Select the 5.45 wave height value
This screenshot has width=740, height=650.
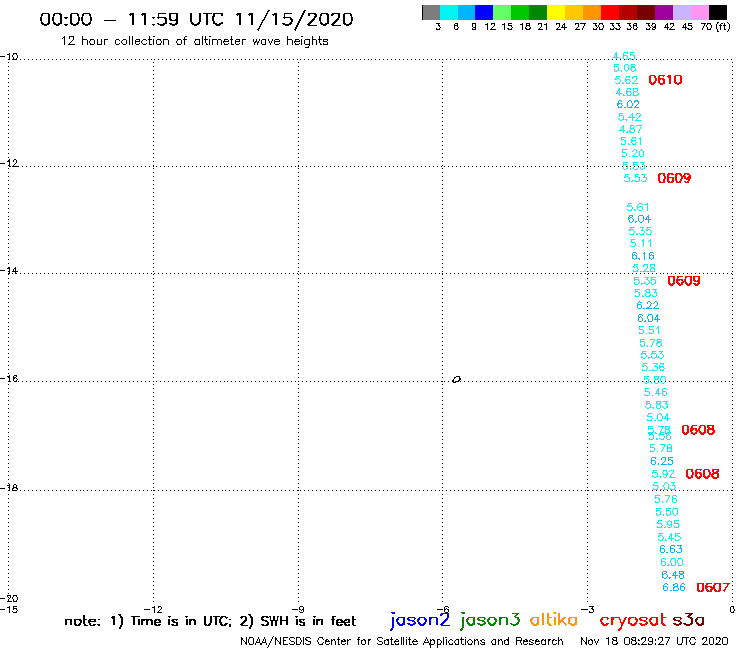670,537
